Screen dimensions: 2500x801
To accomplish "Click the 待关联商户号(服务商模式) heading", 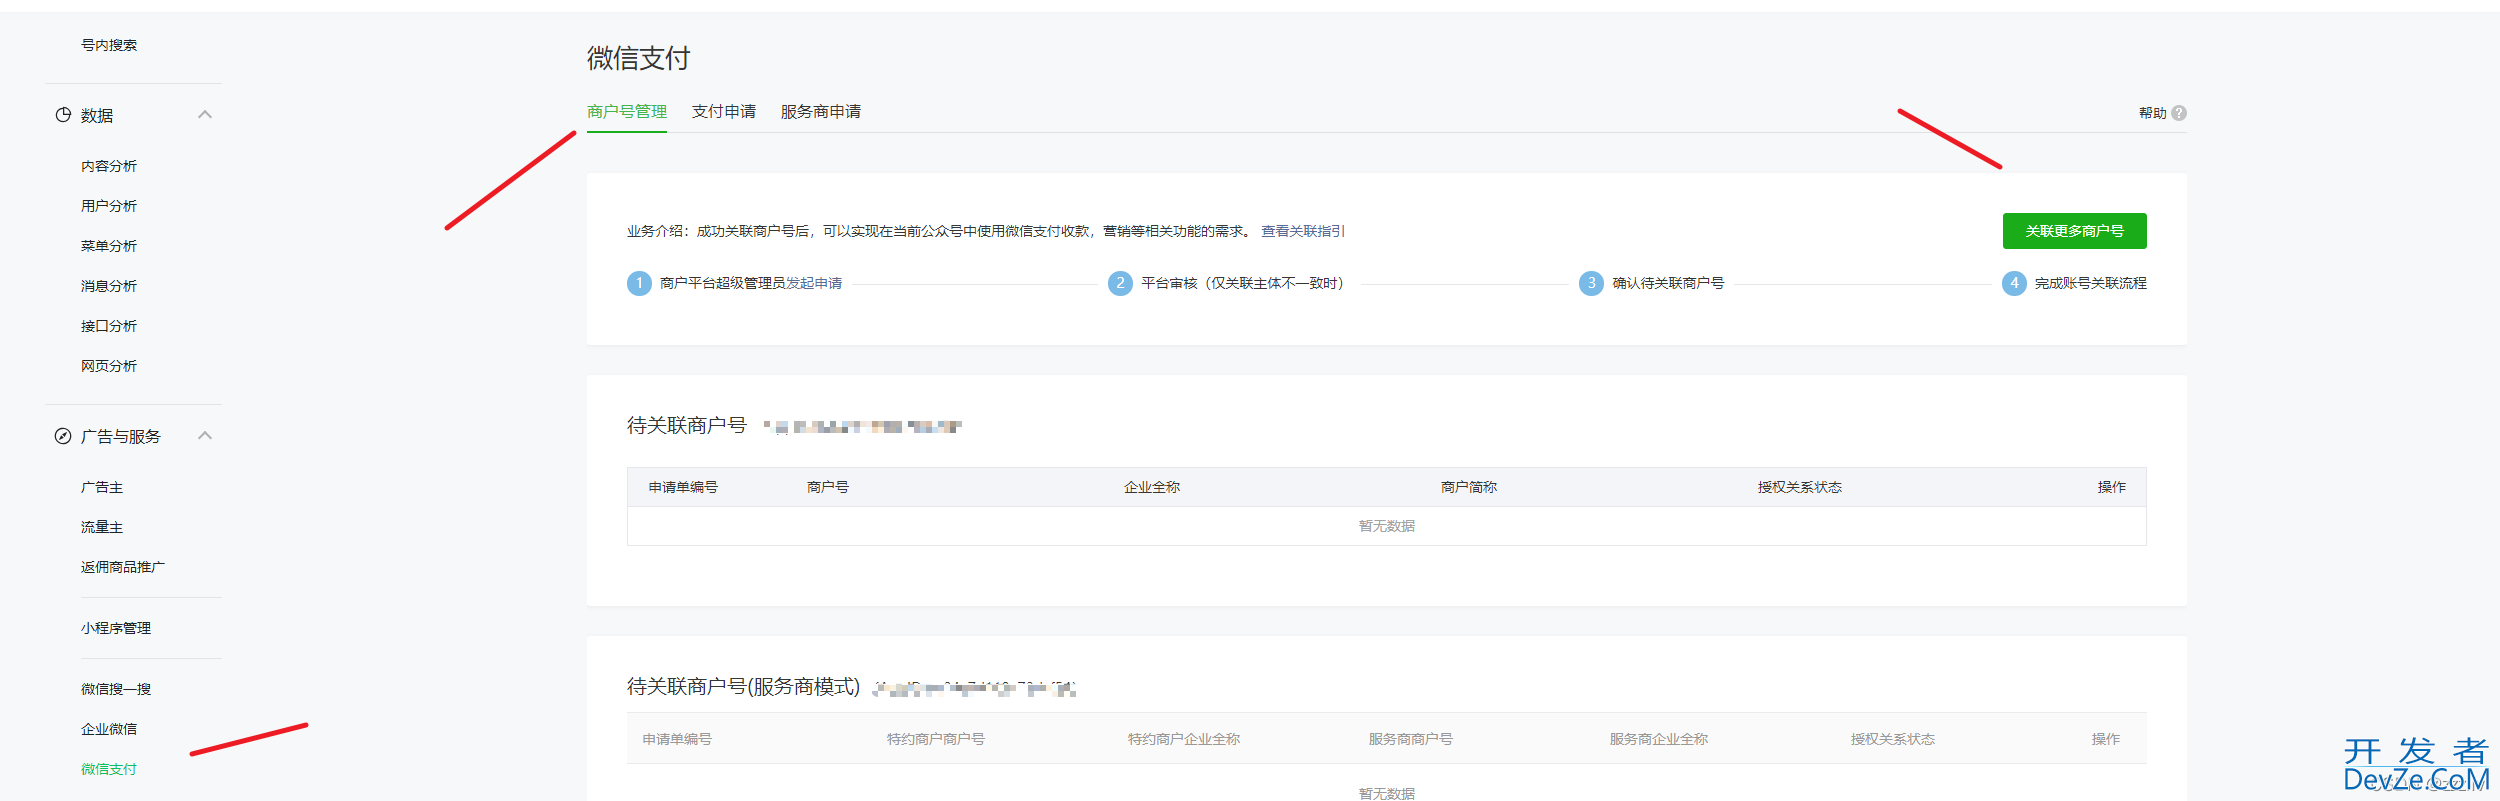I will (x=743, y=686).
